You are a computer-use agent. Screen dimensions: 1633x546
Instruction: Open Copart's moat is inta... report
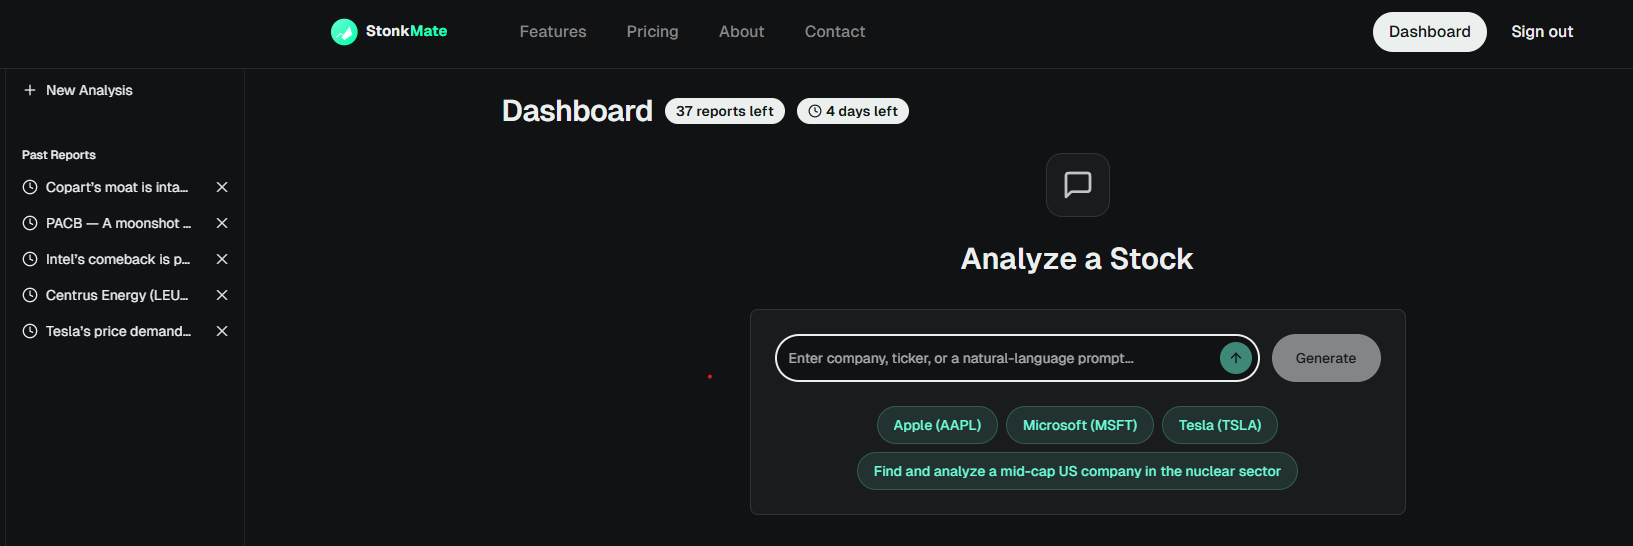(117, 187)
